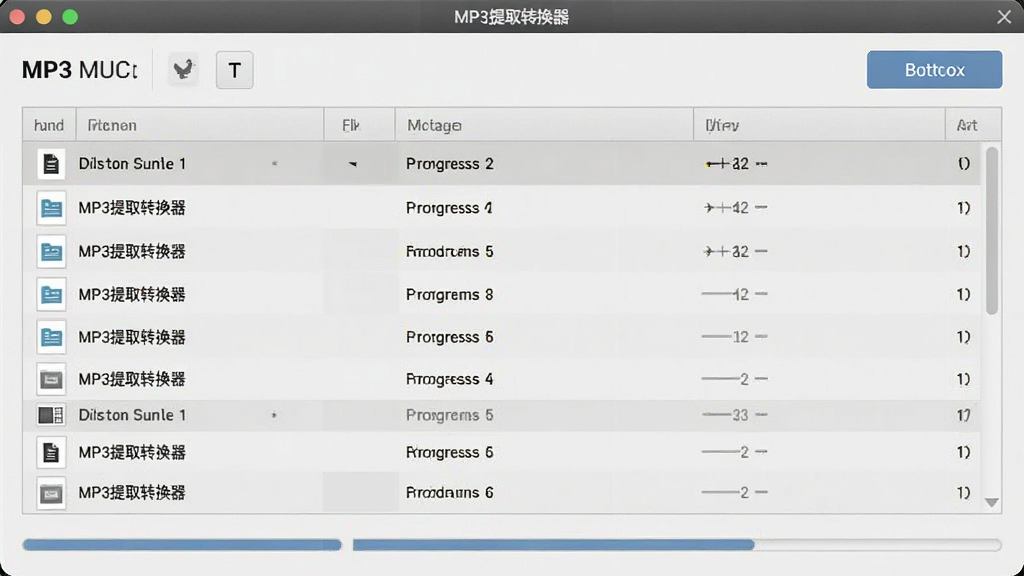Click the Art value in the Progresss 2 row
The height and width of the screenshot is (576, 1024).
[964, 163]
